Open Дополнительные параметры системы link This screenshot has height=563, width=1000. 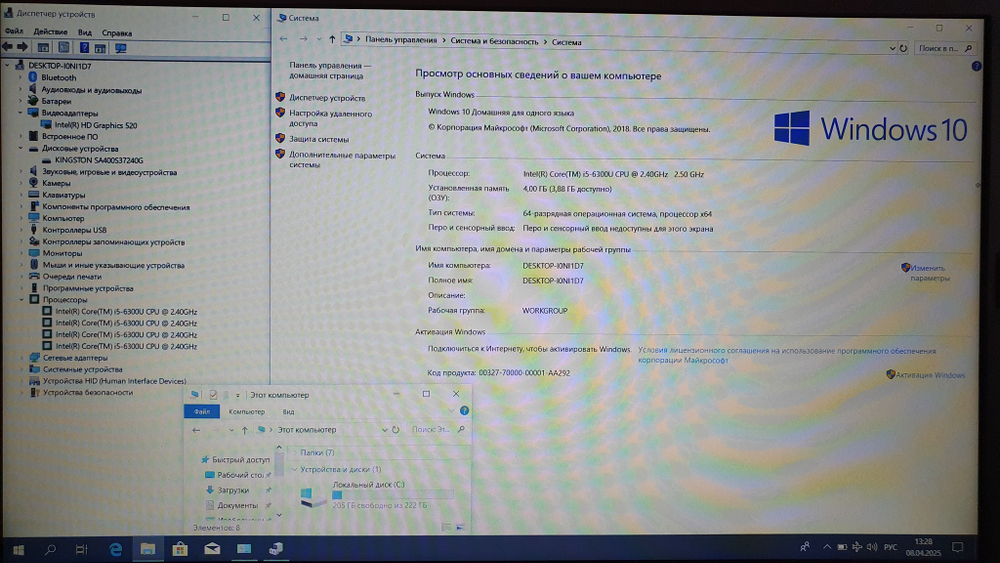[342, 160]
